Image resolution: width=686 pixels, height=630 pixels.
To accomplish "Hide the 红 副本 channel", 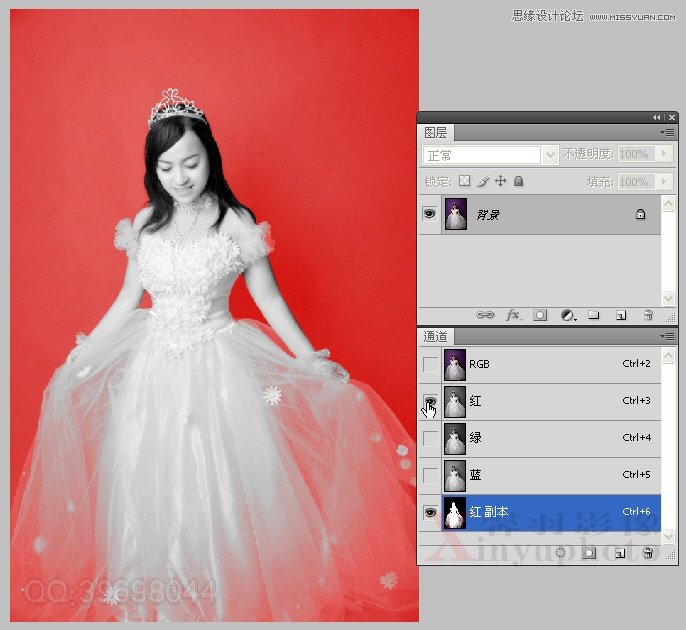I will pos(430,512).
